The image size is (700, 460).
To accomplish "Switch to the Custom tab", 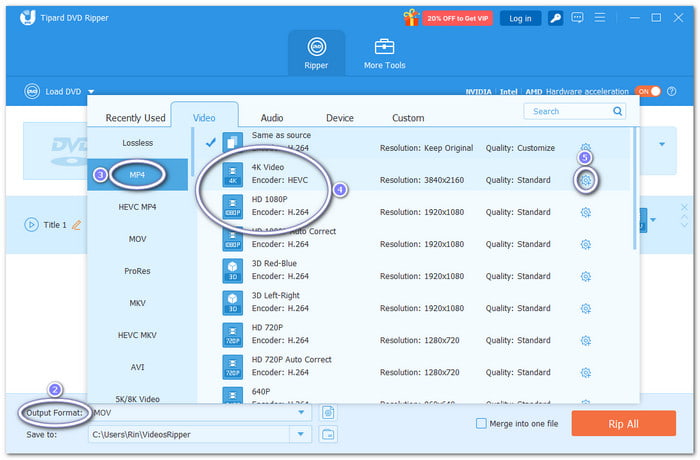I will coord(408,118).
